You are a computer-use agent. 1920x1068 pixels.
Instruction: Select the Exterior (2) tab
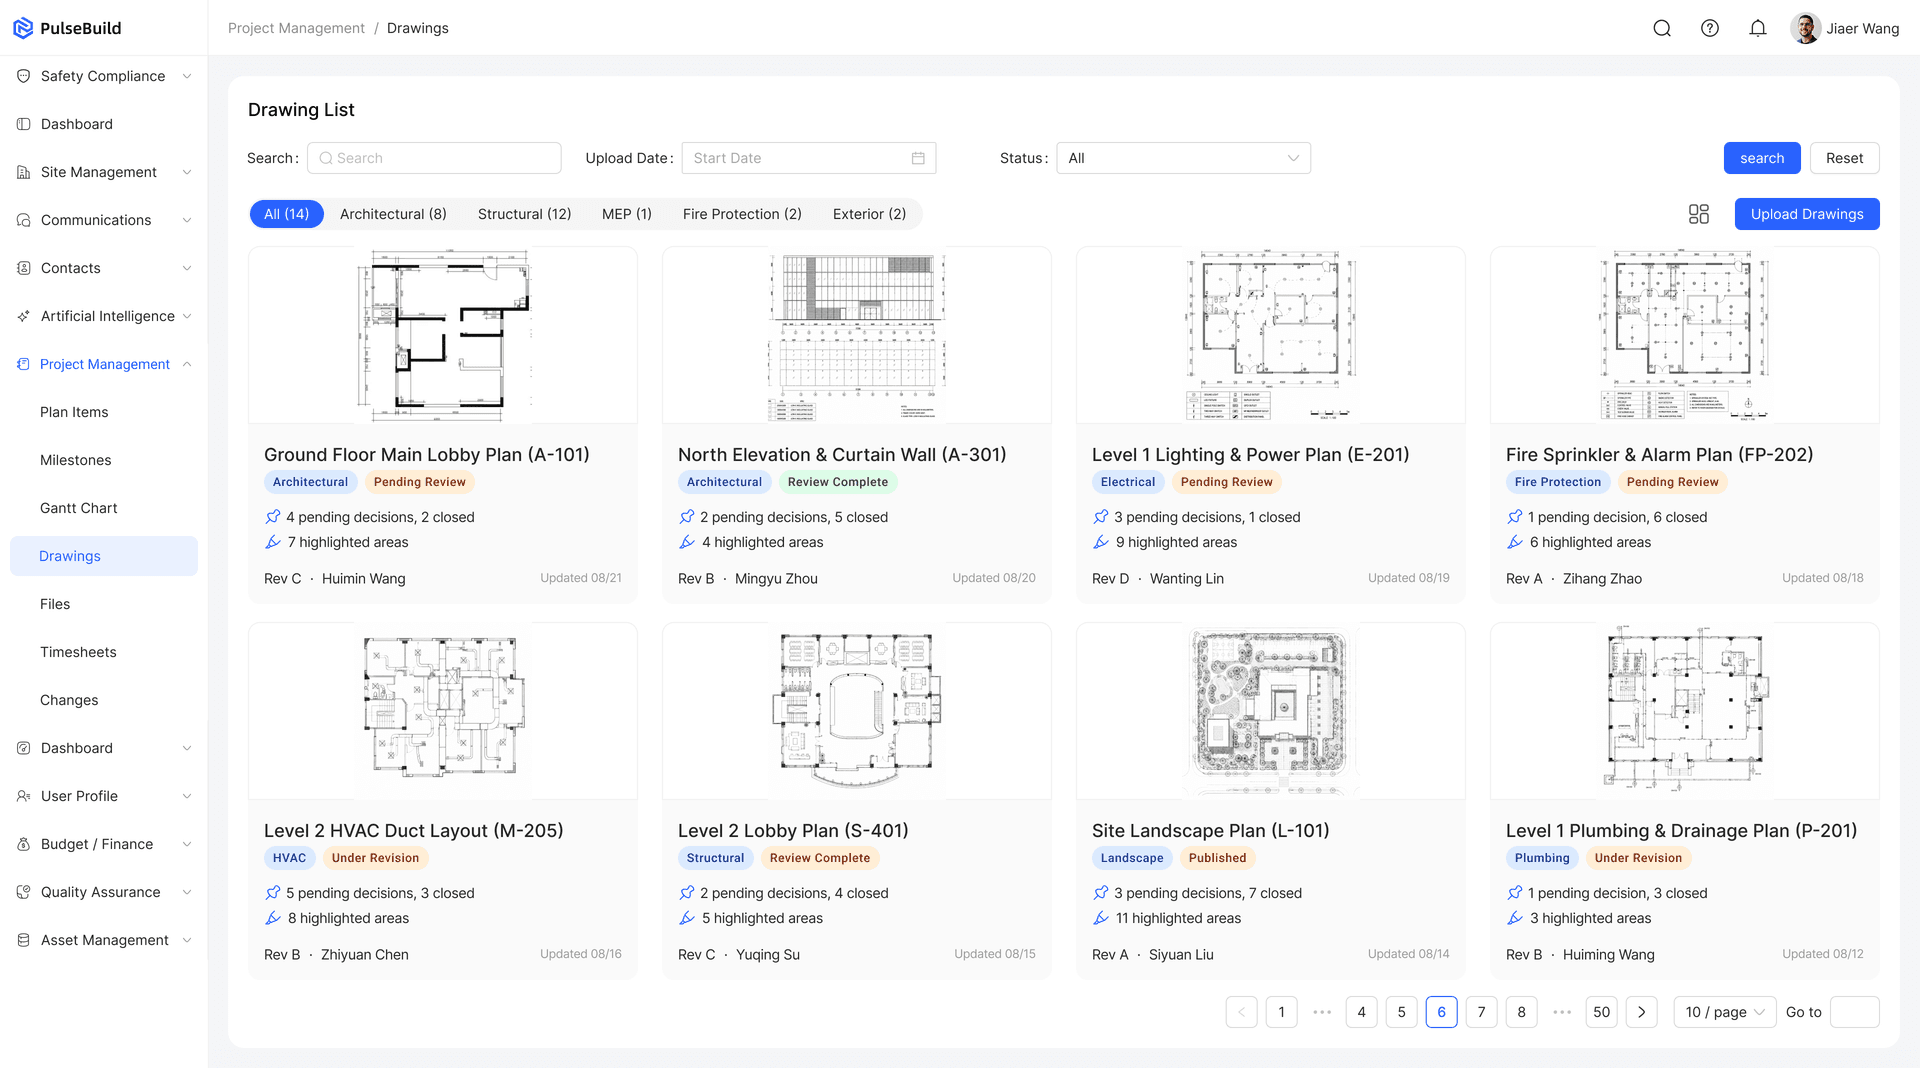coord(869,214)
